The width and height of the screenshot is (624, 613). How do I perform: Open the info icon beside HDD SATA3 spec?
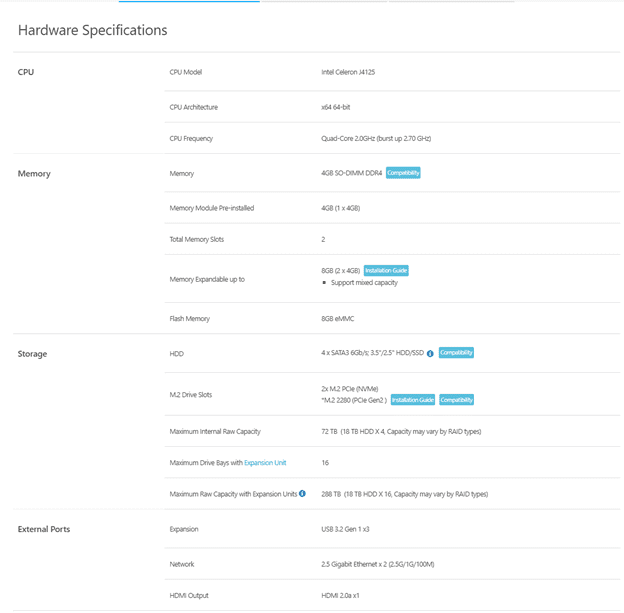click(430, 353)
